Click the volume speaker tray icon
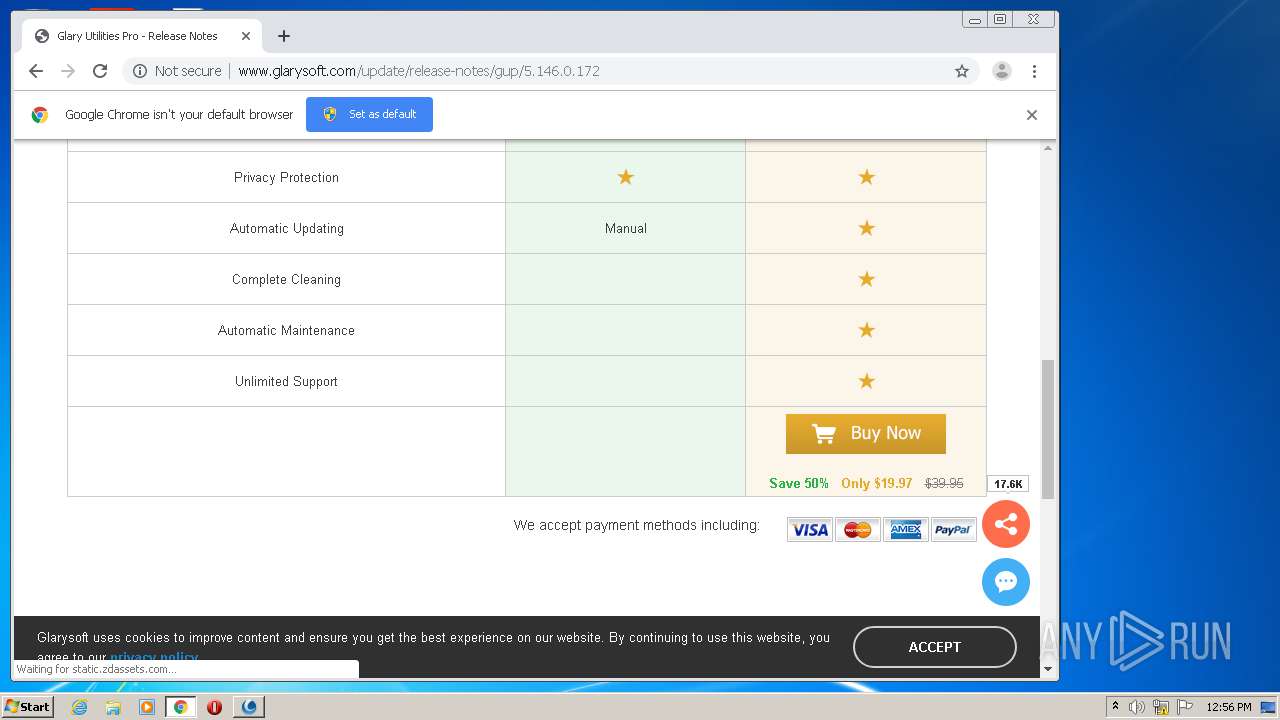This screenshot has width=1280, height=720. [x=1137, y=707]
